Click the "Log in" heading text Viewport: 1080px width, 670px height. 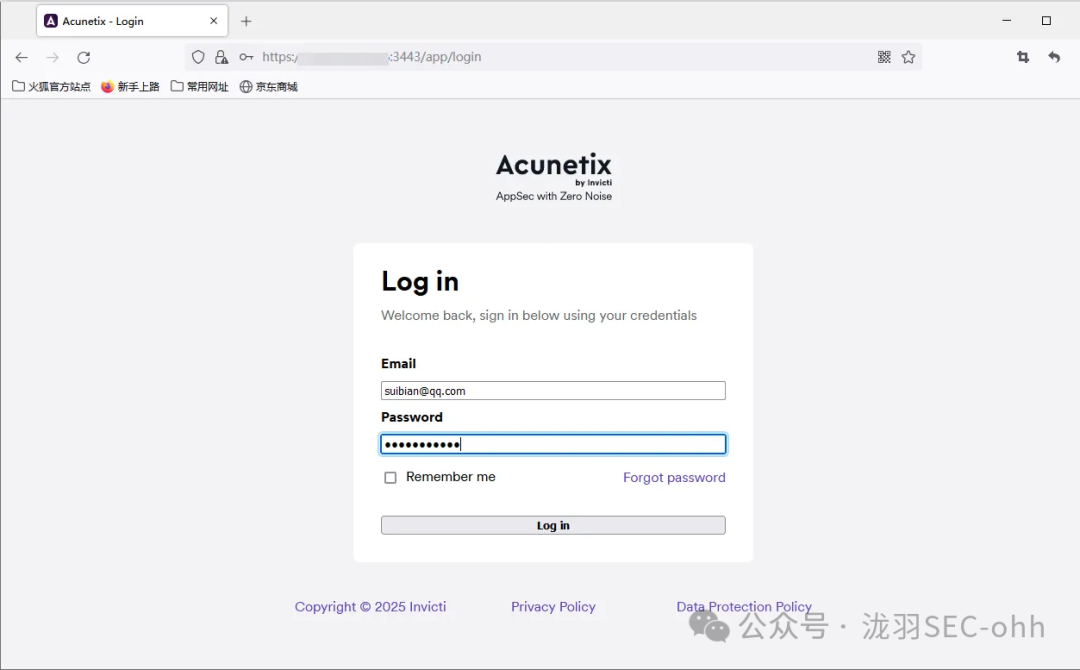[420, 282]
